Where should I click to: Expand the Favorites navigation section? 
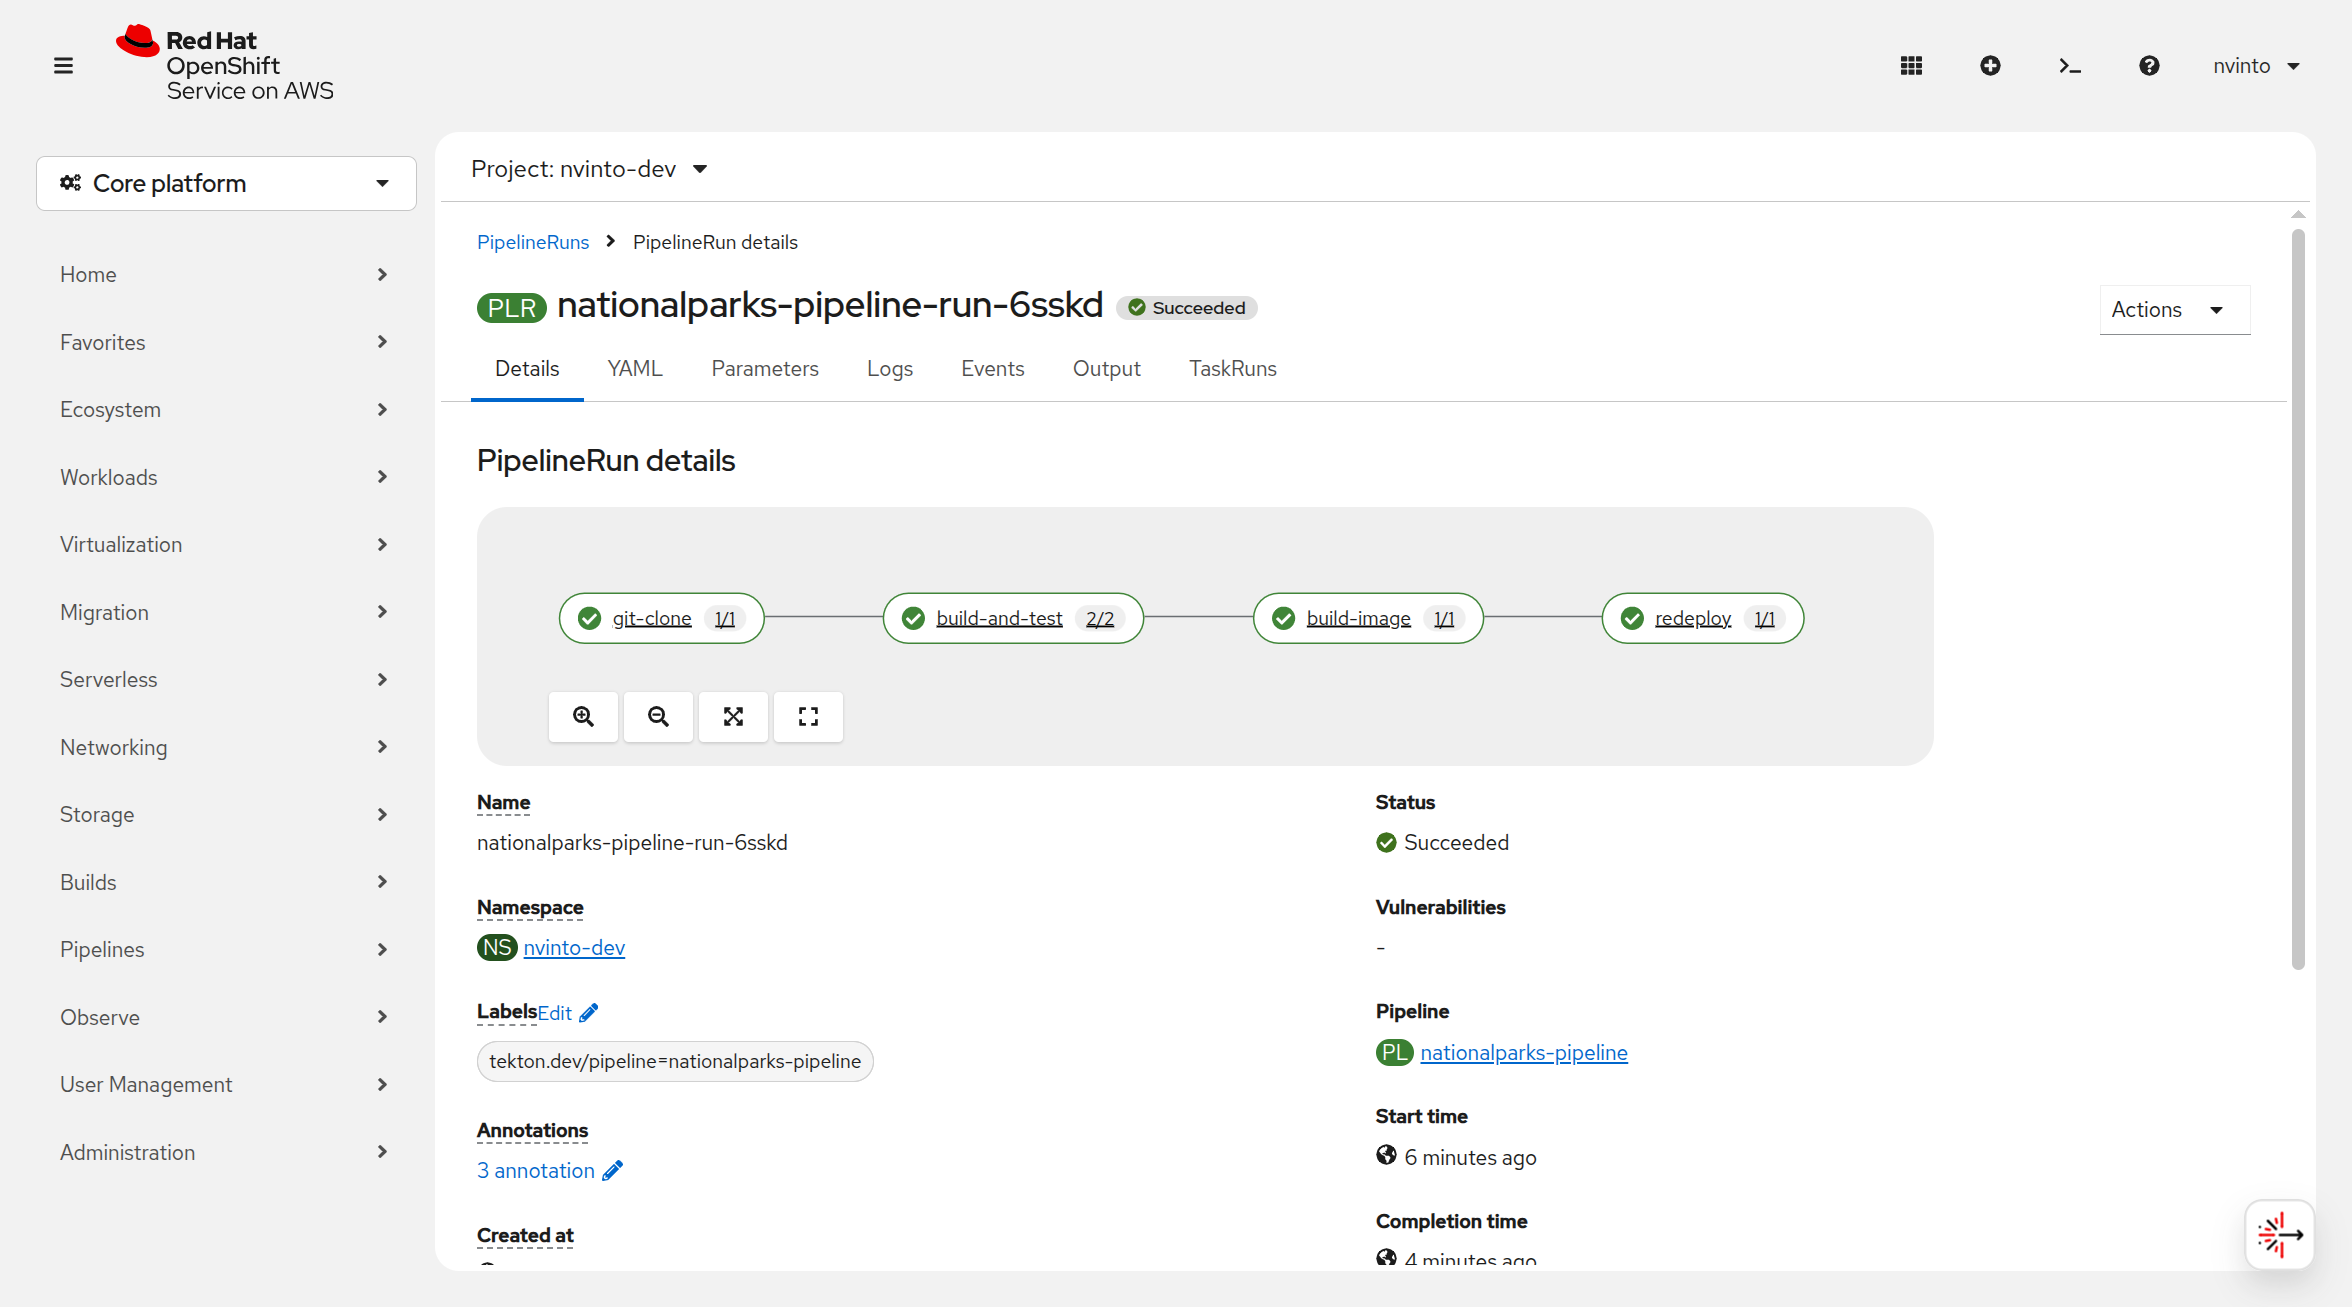(226, 342)
